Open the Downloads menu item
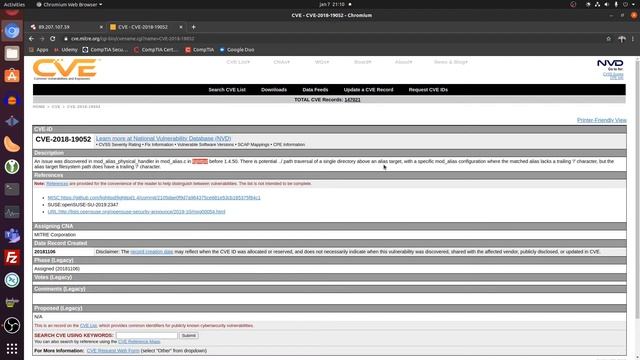 [x=274, y=90]
